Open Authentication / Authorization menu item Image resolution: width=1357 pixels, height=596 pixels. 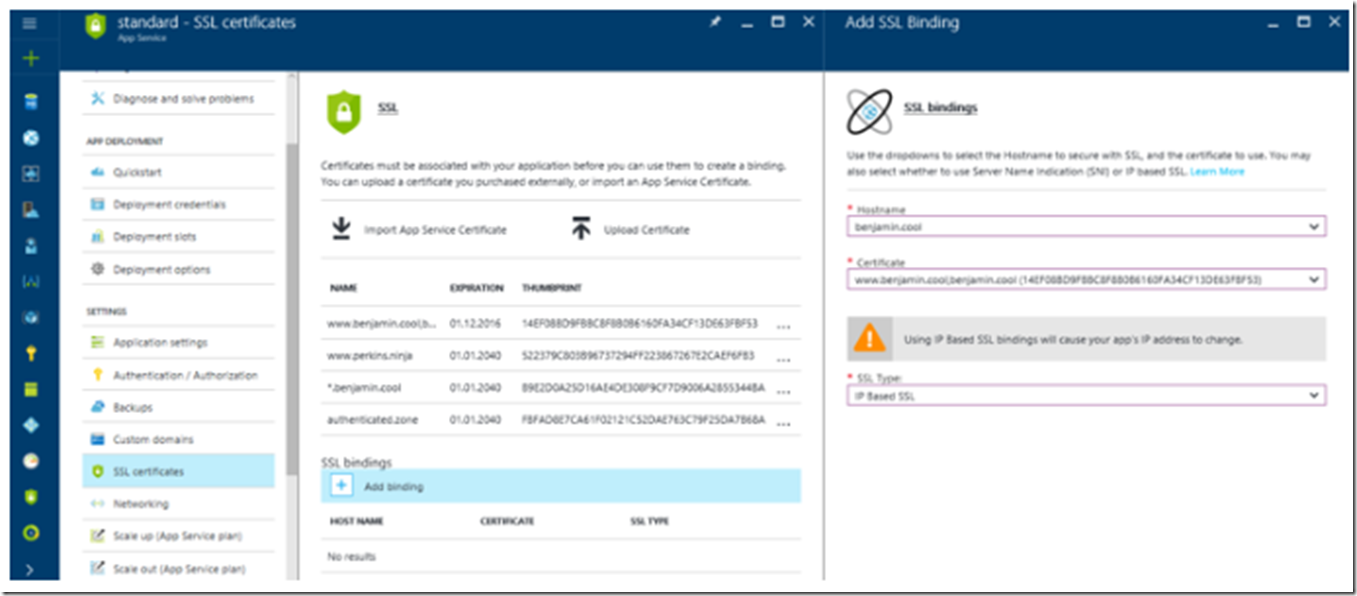tap(185, 375)
